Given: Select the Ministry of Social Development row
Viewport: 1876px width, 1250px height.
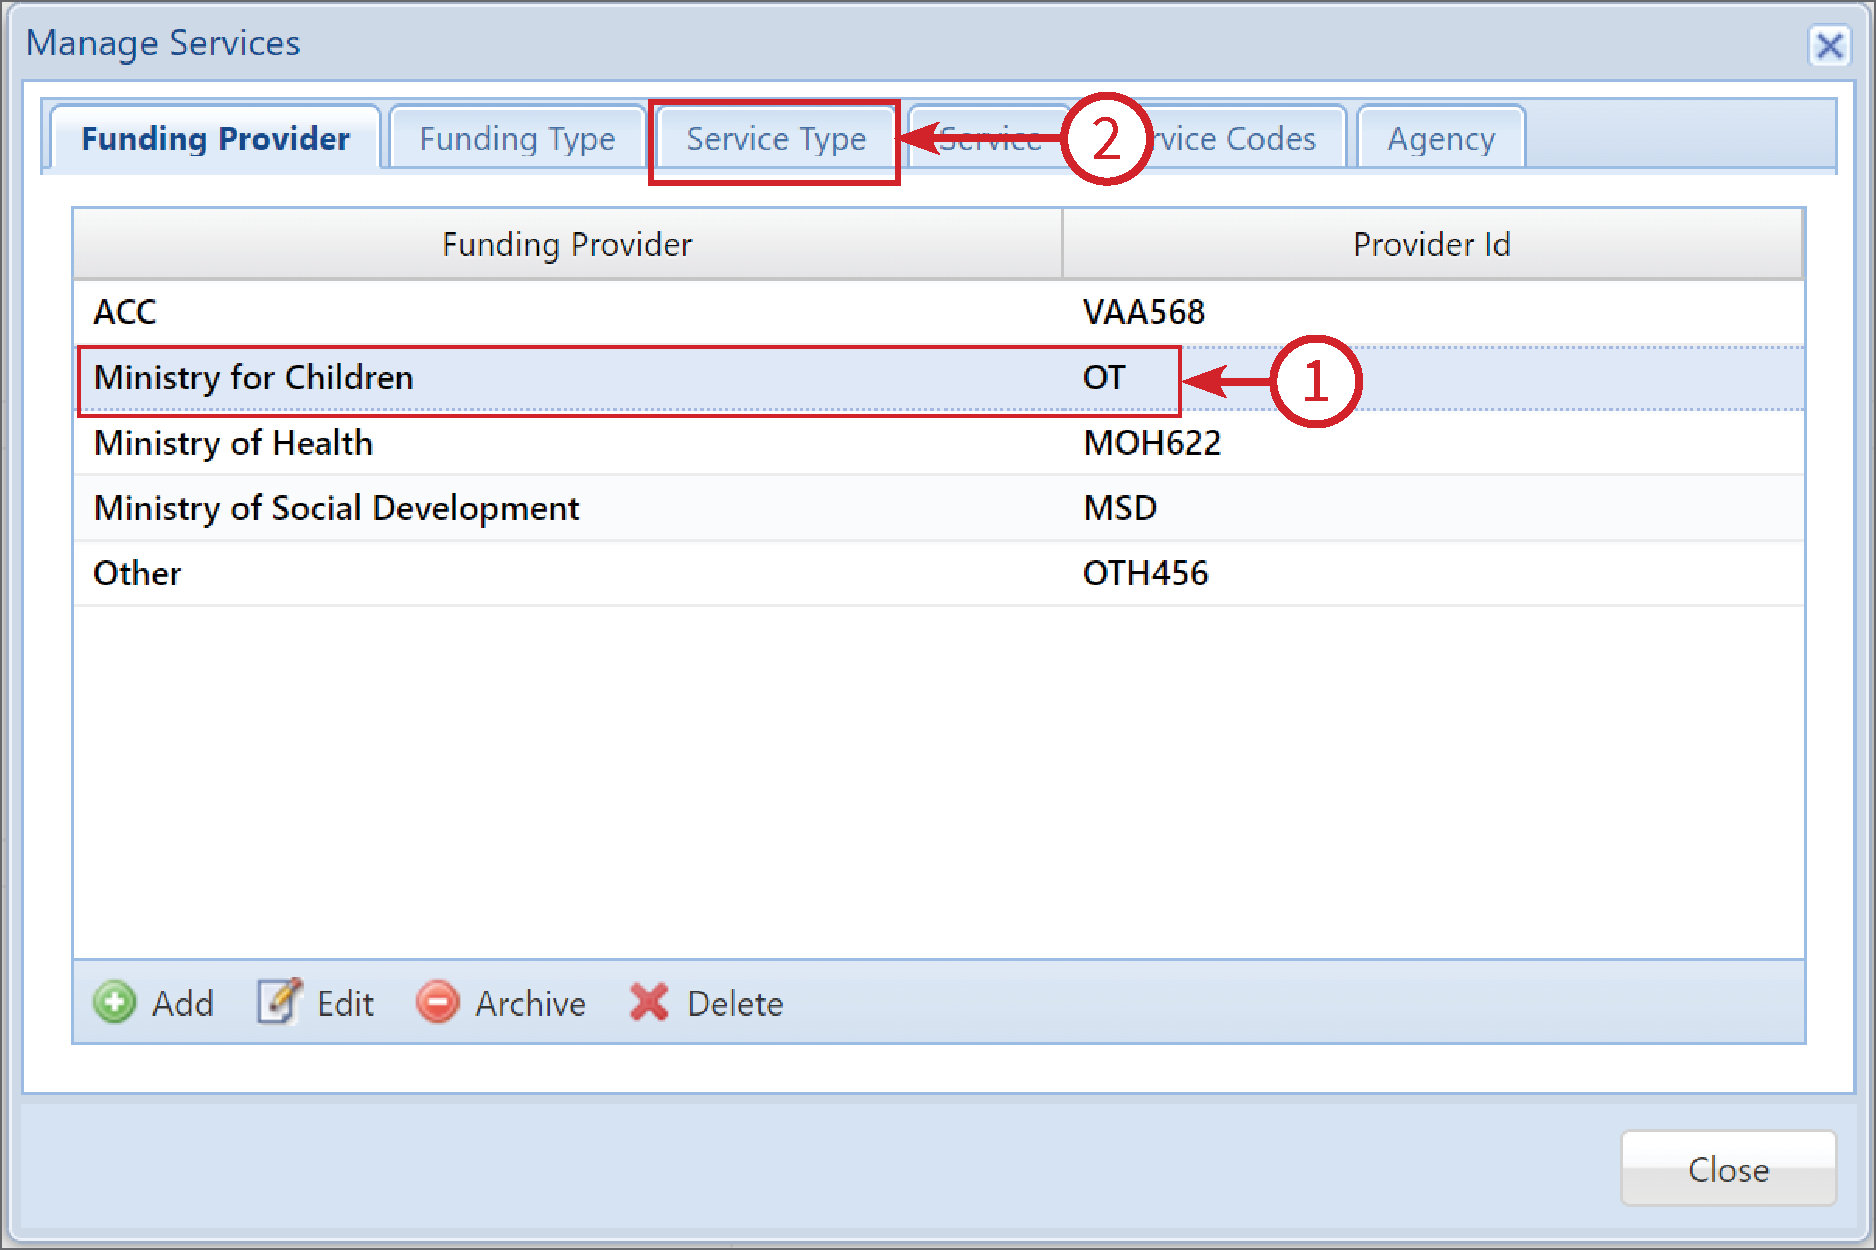Looking at the screenshot, I should (x=939, y=508).
